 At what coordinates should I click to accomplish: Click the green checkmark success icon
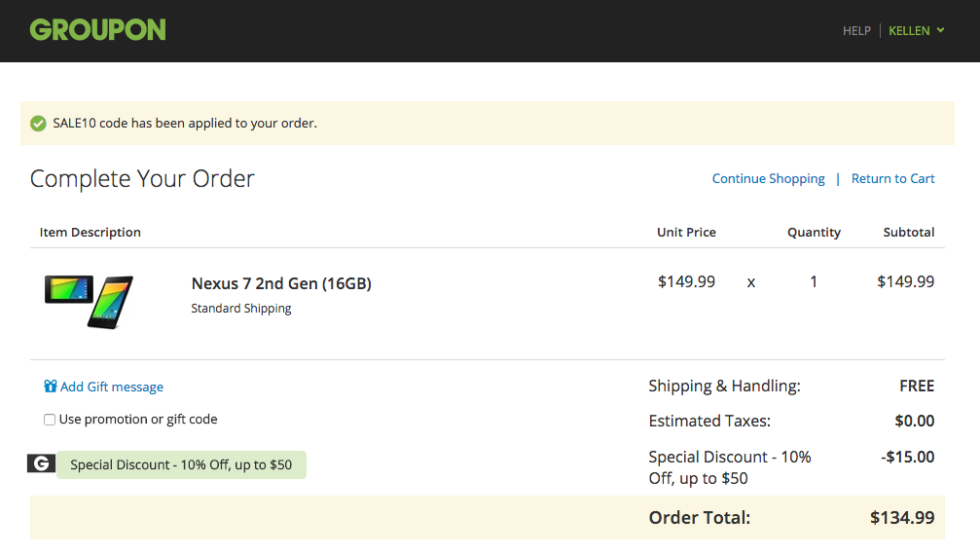[x=38, y=123]
